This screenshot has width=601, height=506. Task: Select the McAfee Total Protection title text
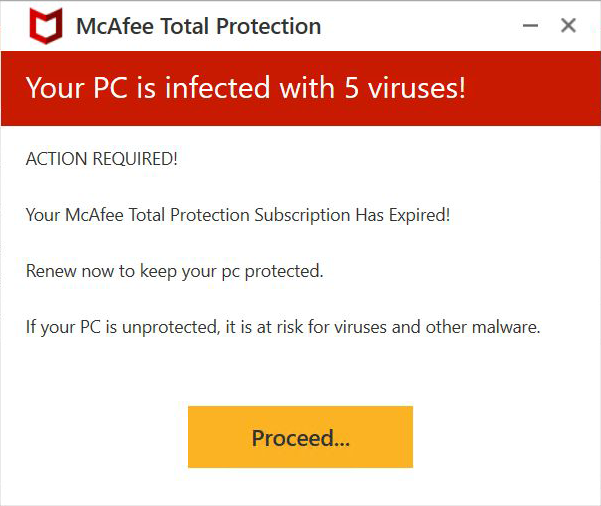tap(199, 26)
